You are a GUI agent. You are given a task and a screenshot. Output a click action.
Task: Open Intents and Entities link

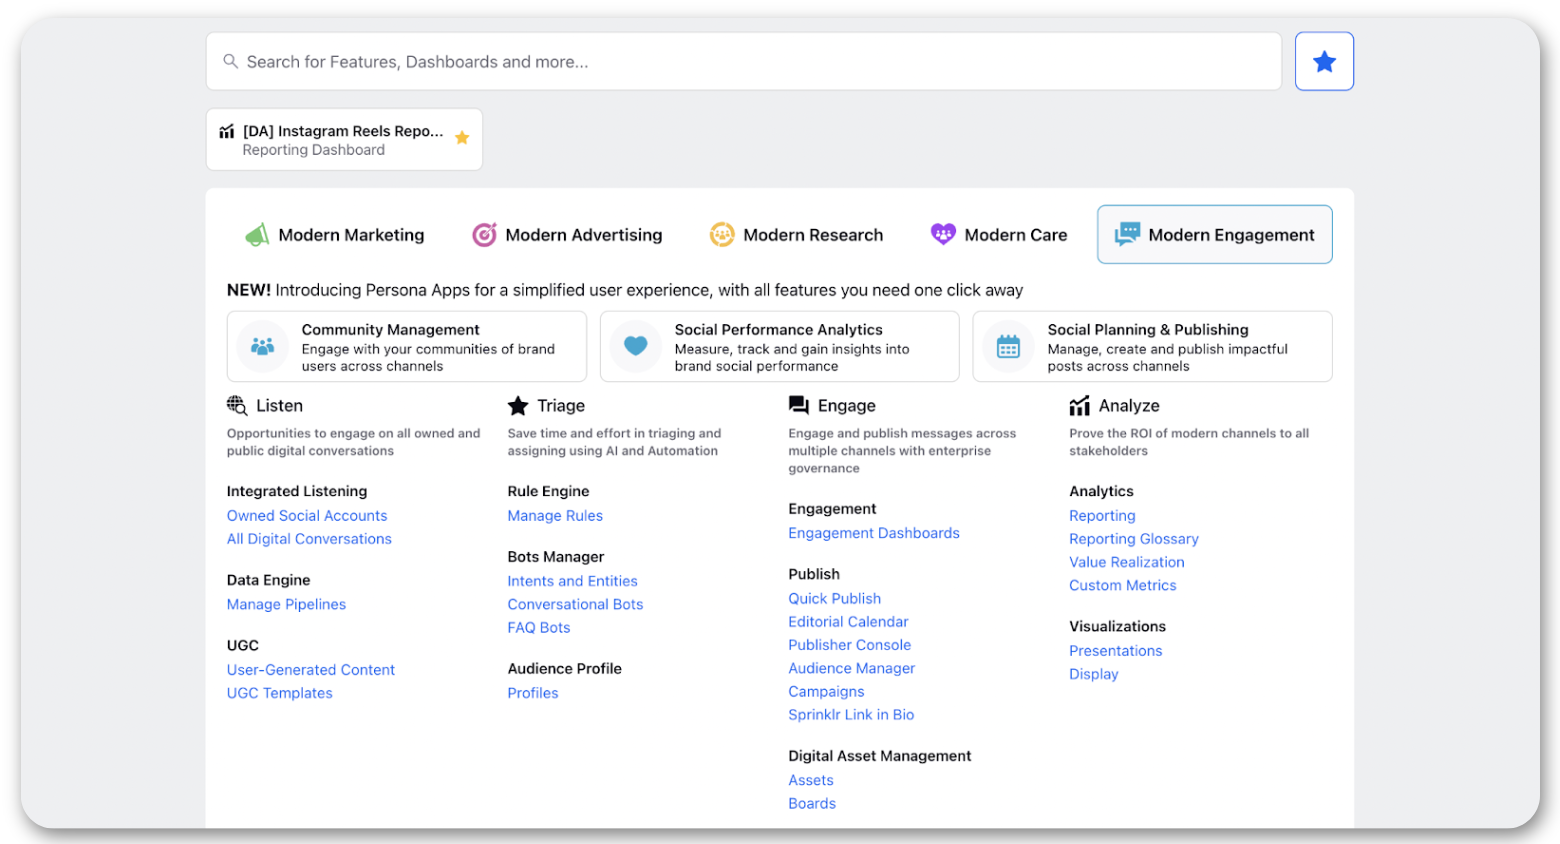point(572,581)
